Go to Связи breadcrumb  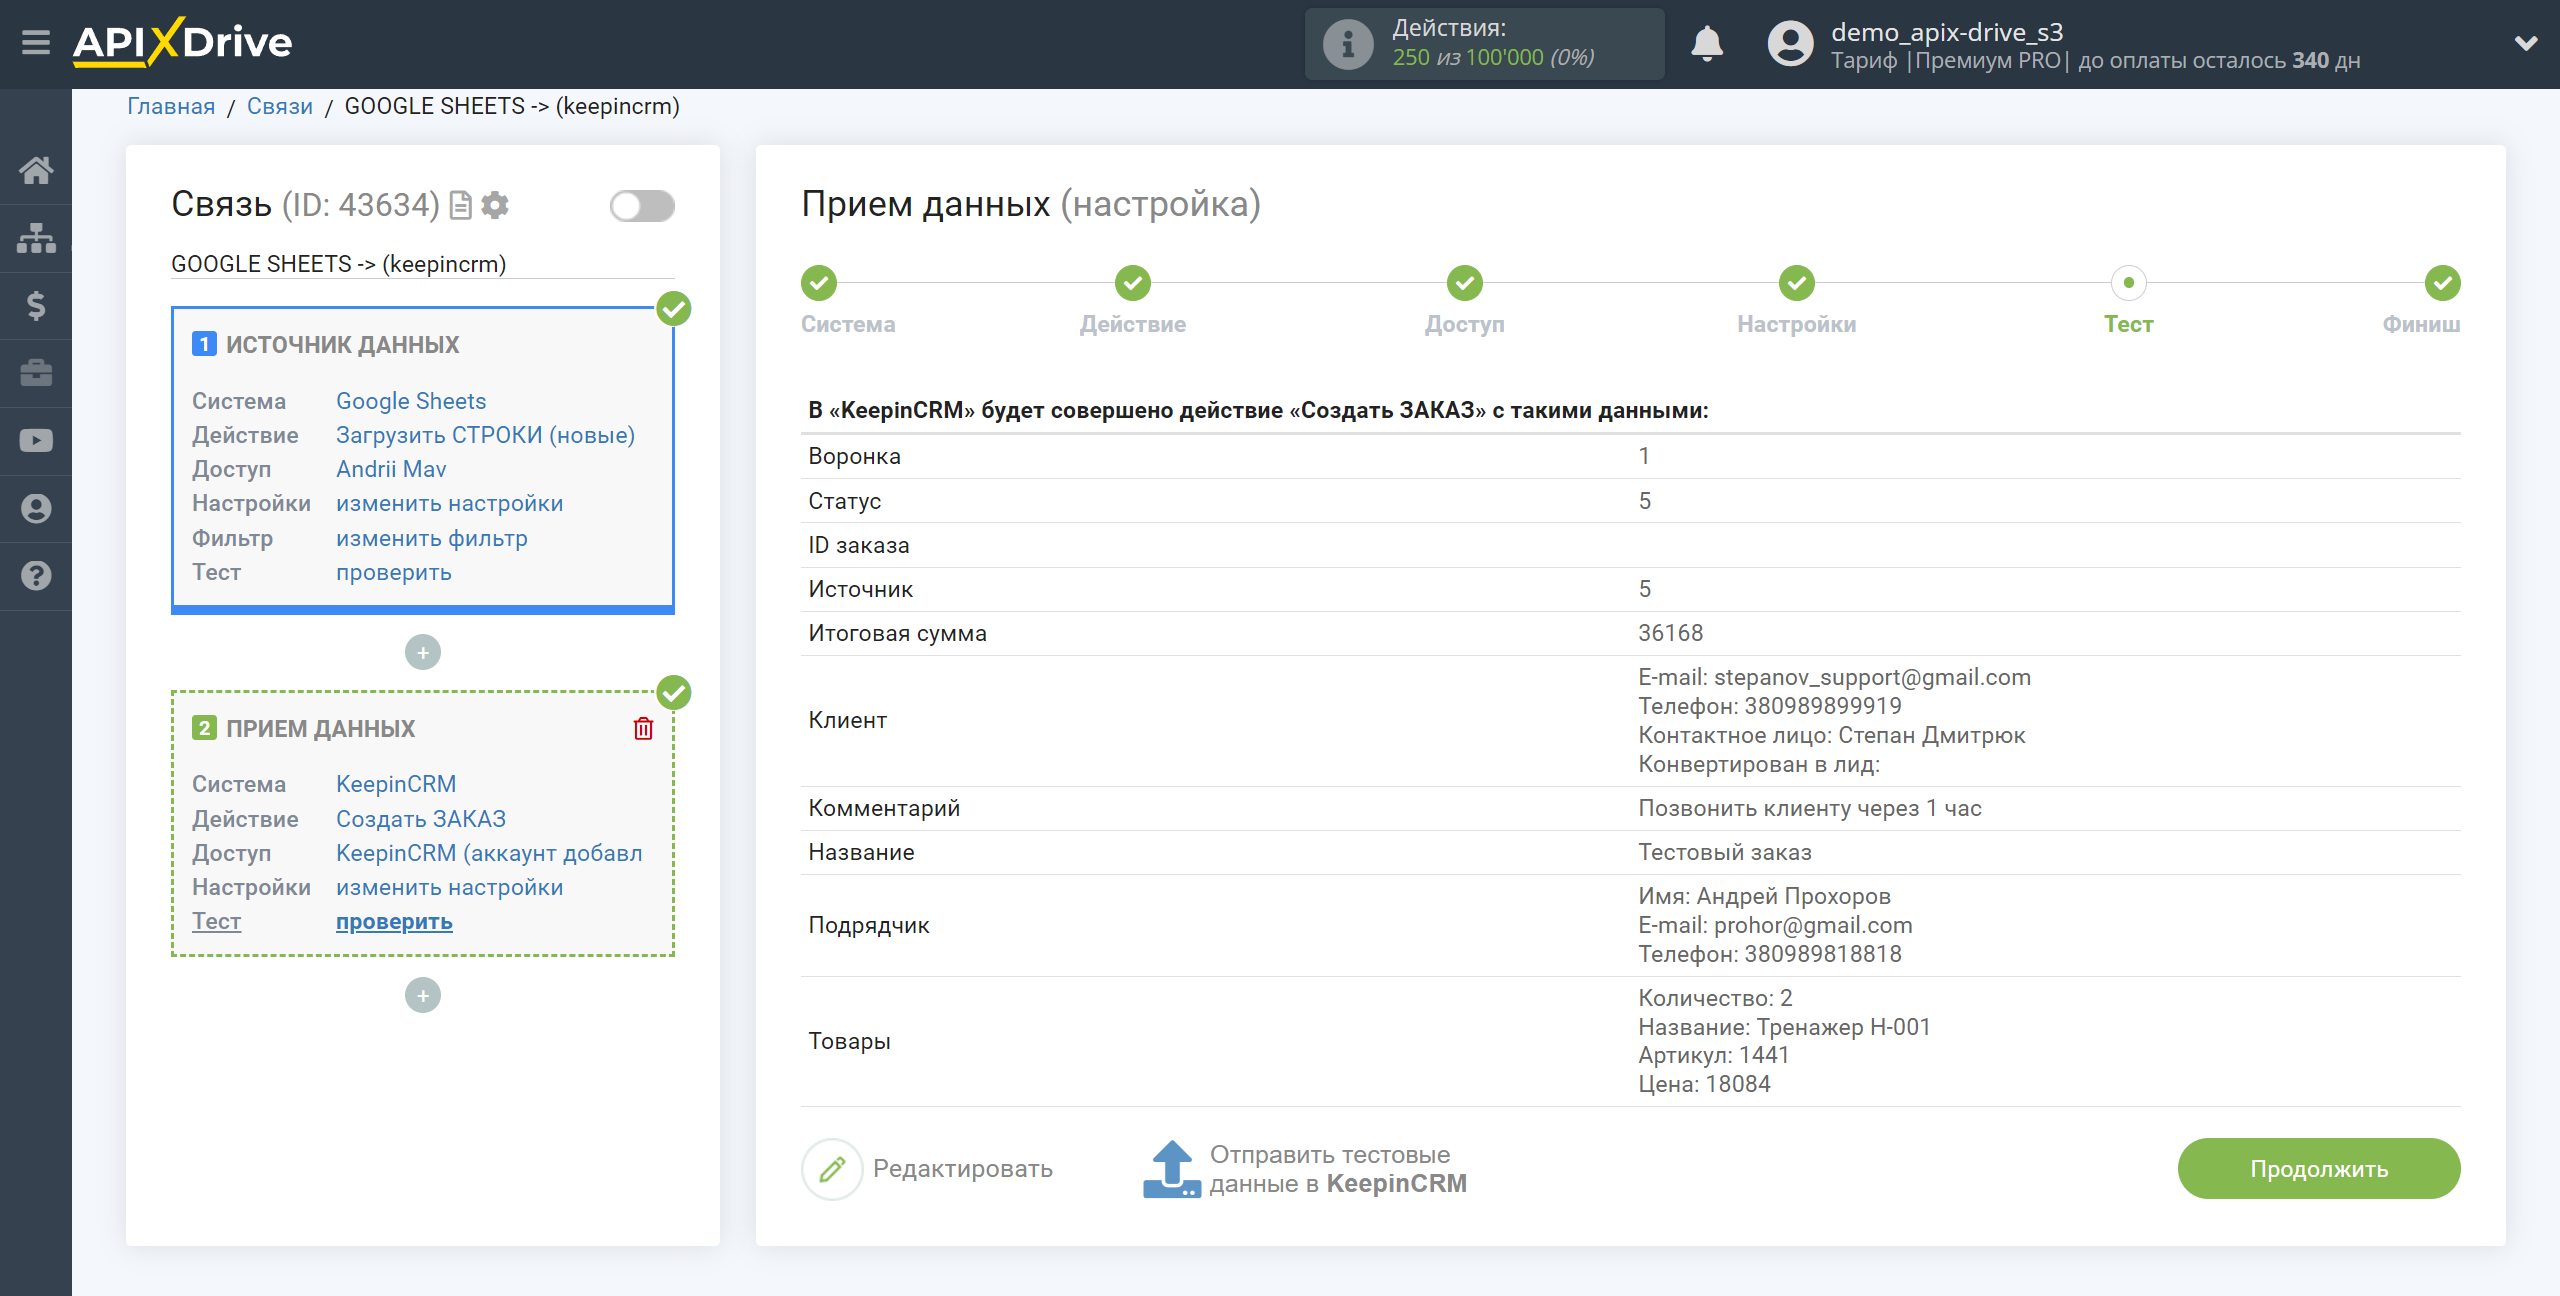[280, 106]
